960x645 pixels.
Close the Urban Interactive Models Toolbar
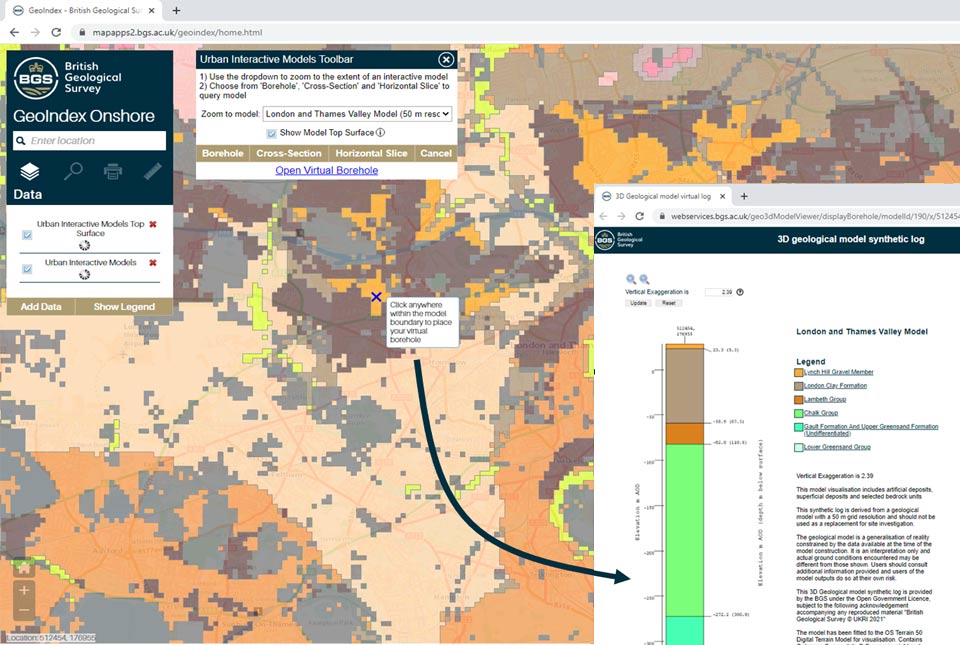point(446,59)
